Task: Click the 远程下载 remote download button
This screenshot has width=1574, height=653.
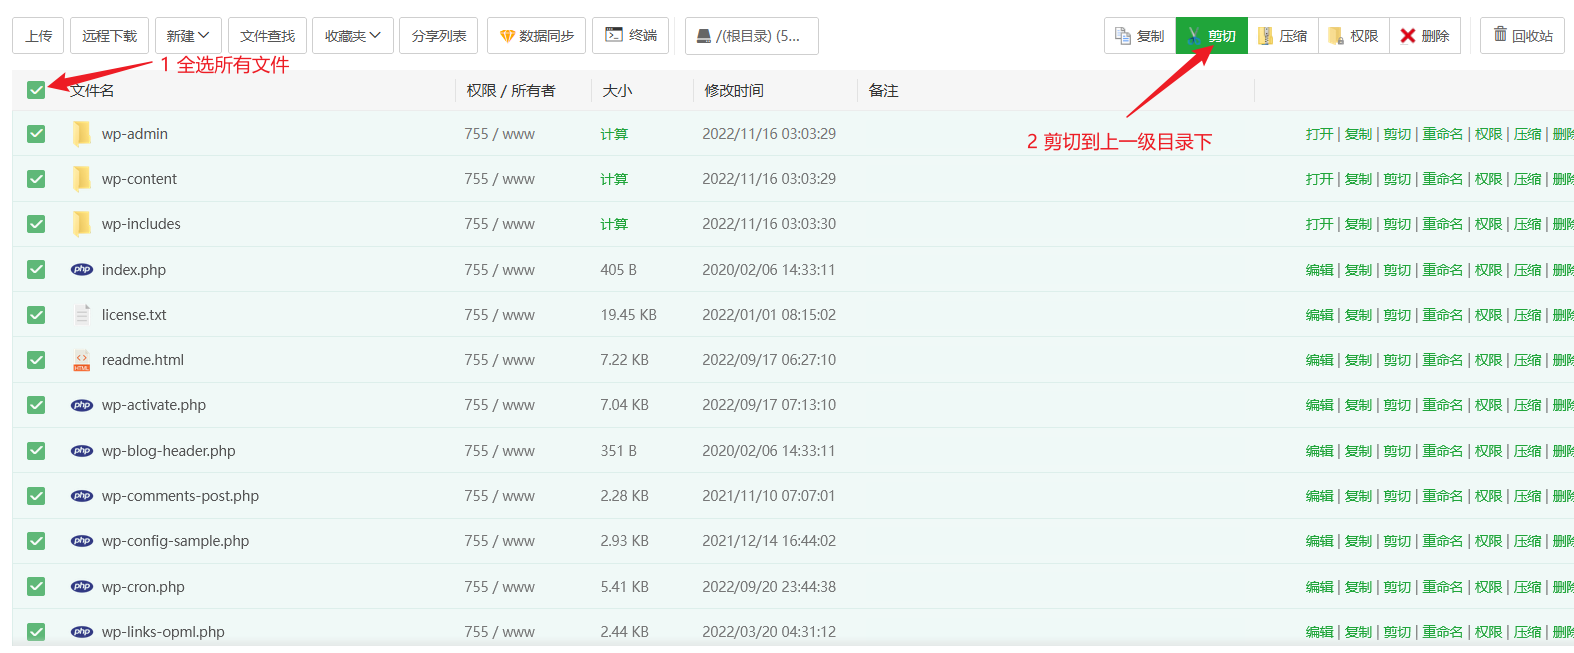Action: (110, 36)
